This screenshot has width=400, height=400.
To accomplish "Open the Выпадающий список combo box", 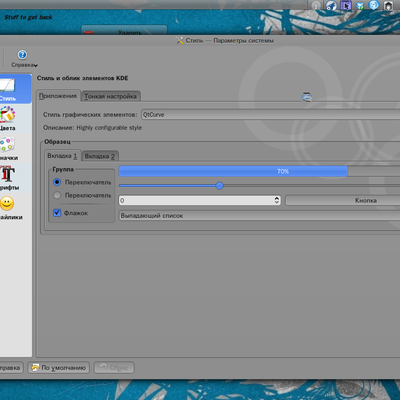I will click(259, 215).
